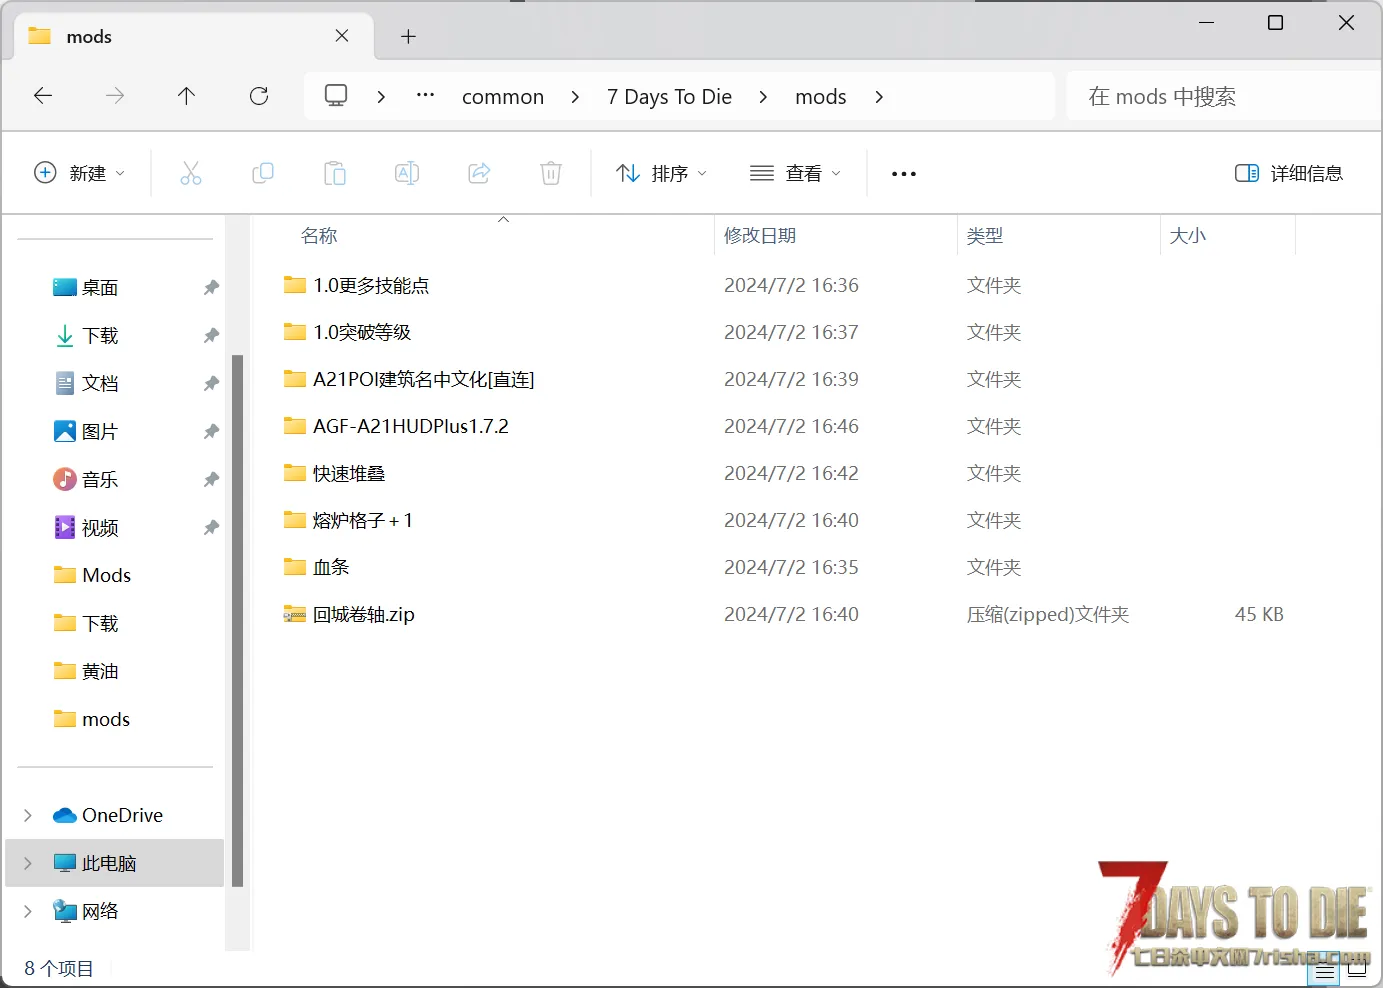This screenshot has height=988, width=1383.
Task: Click pin icon beside 音乐
Action: [211, 480]
